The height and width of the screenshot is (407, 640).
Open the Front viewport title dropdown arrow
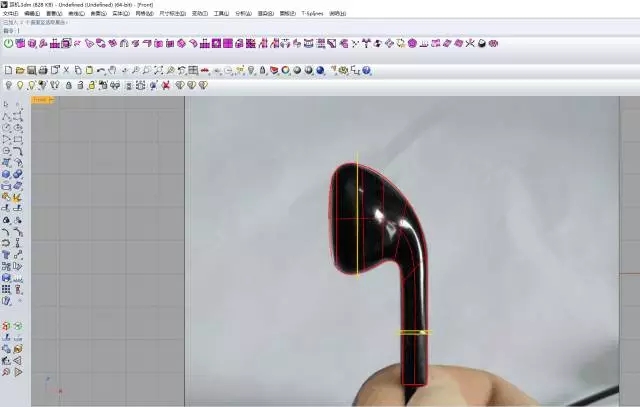click(51, 100)
